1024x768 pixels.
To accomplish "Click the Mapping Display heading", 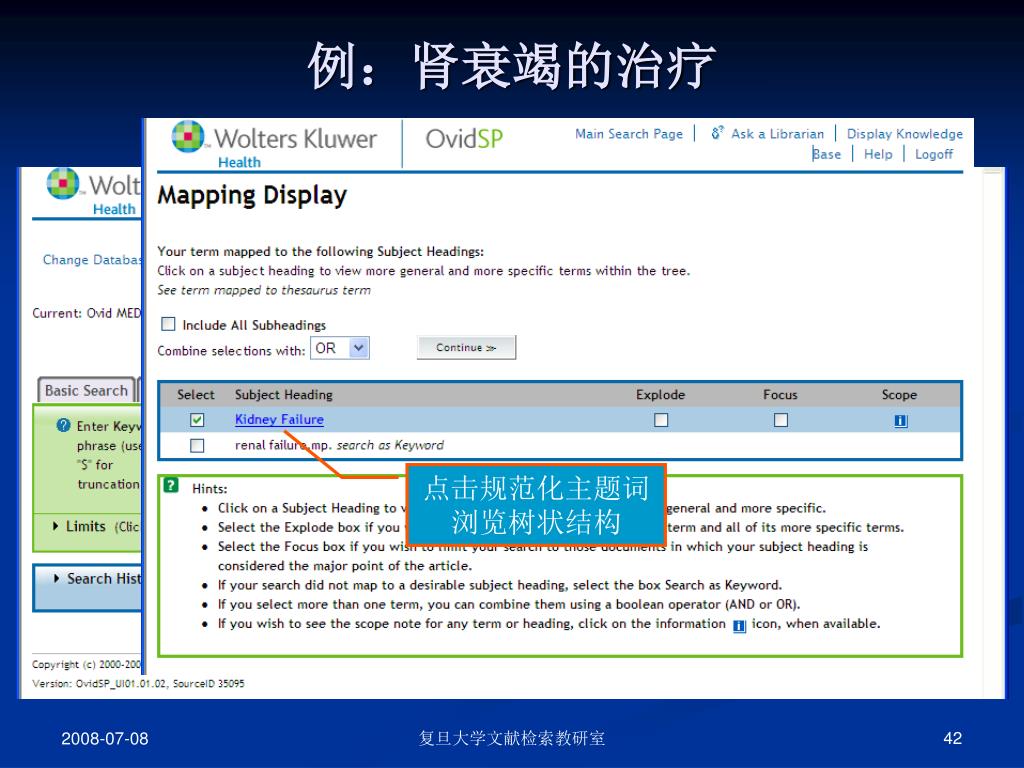I will point(252,196).
